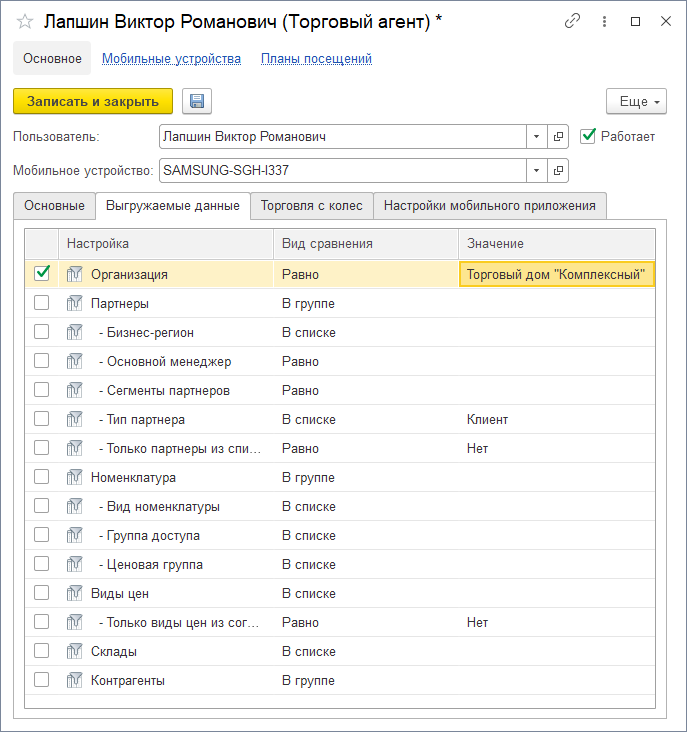Add this form to favorites star
Viewport: 687px width, 732px height.
coord(25,20)
